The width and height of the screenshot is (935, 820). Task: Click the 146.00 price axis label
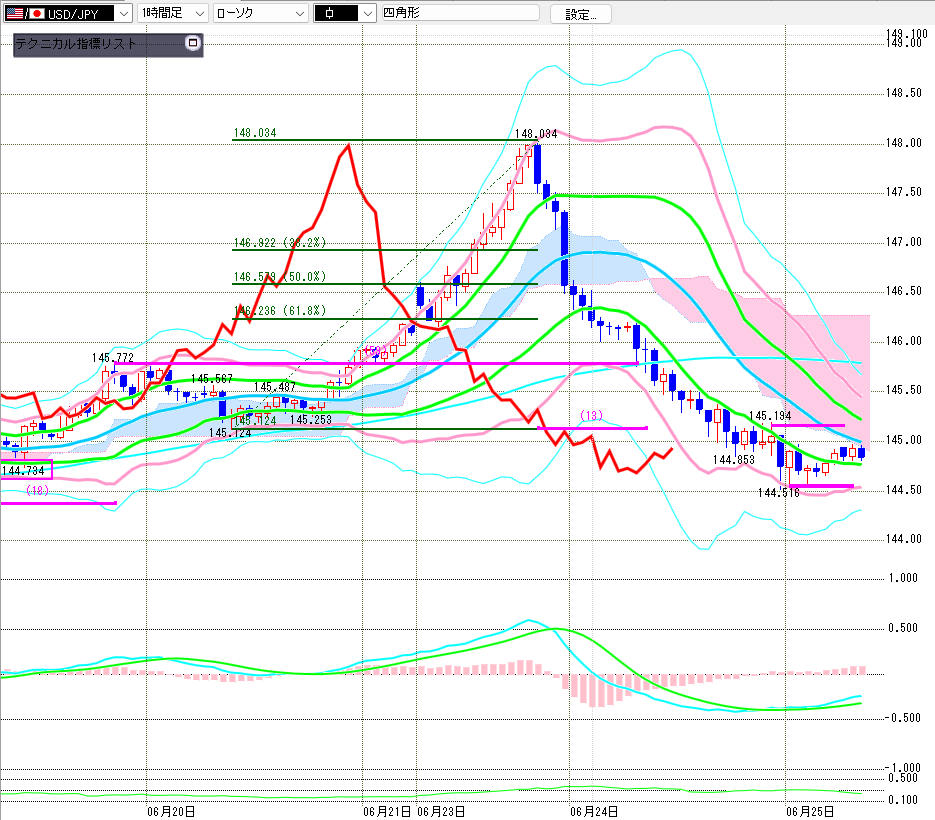click(903, 341)
